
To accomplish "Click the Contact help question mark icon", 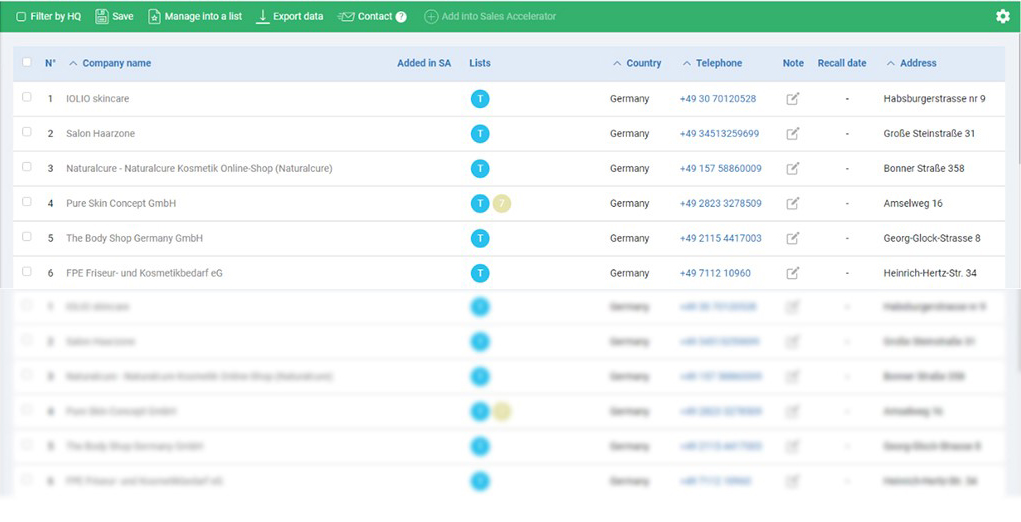I will click(x=401, y=17).
